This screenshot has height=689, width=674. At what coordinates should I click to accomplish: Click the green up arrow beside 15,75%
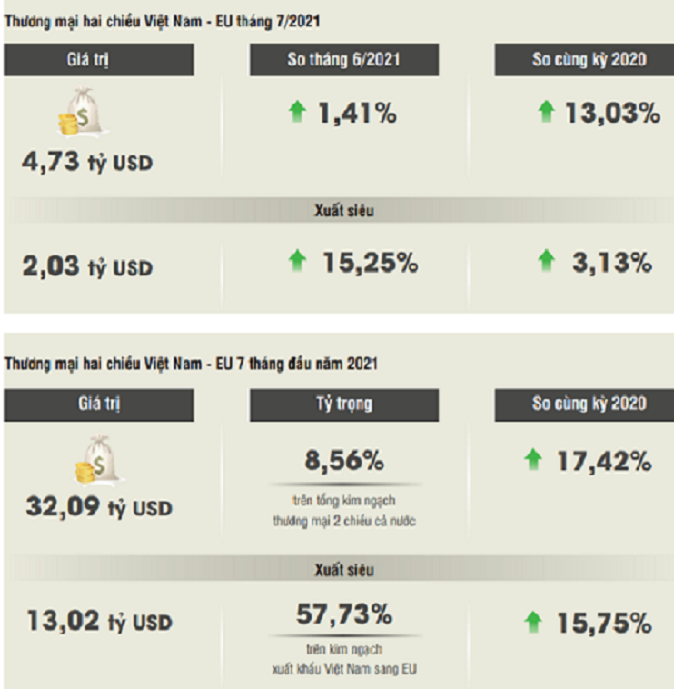pyautogui.click(x=533, y=622)
